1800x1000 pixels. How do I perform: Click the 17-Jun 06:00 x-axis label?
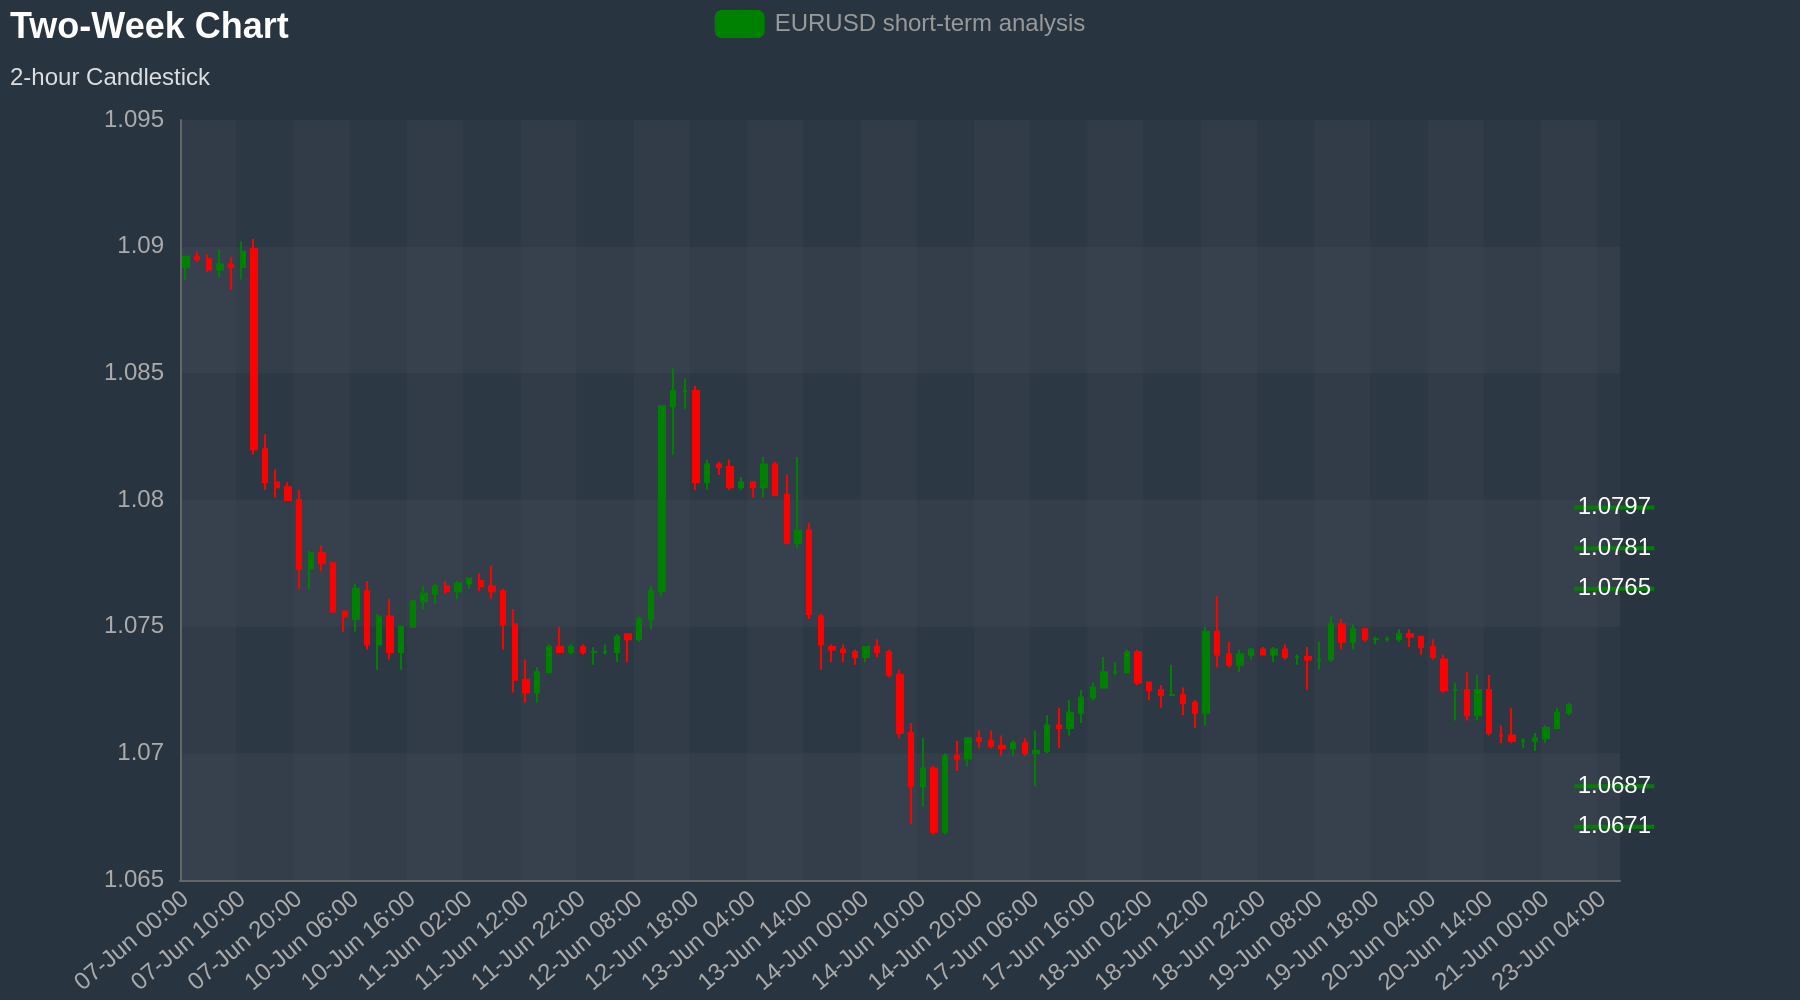983,941
